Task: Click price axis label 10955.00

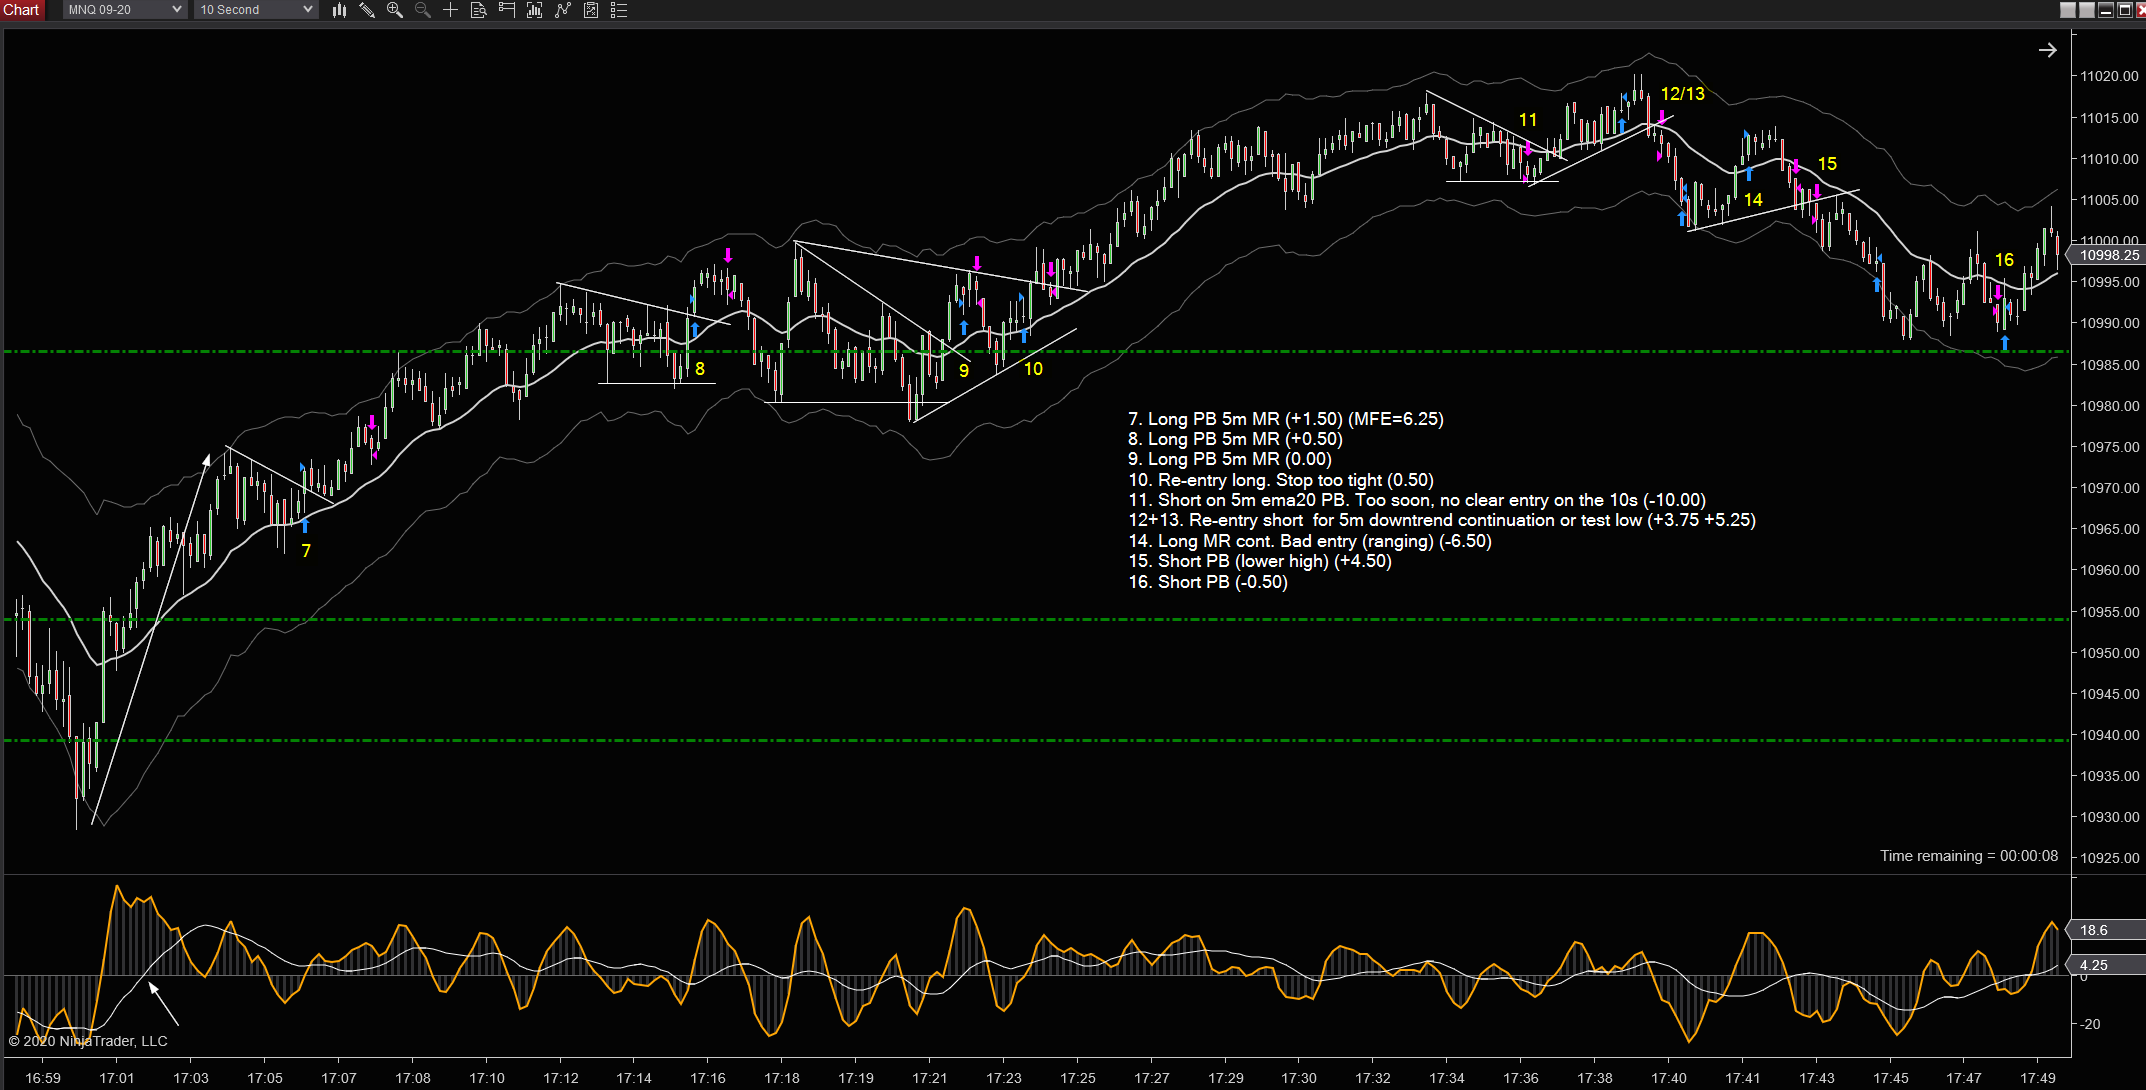Action: tap(2110, 612)
